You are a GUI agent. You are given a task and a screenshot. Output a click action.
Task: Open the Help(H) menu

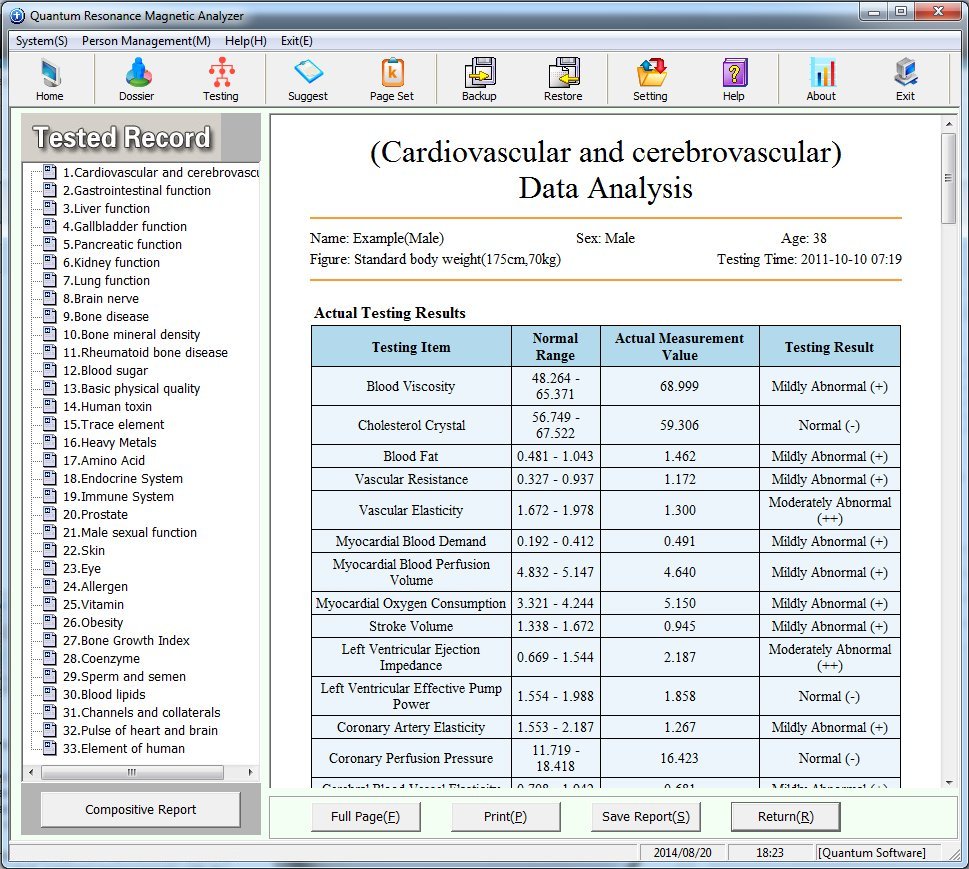point(245,41)
